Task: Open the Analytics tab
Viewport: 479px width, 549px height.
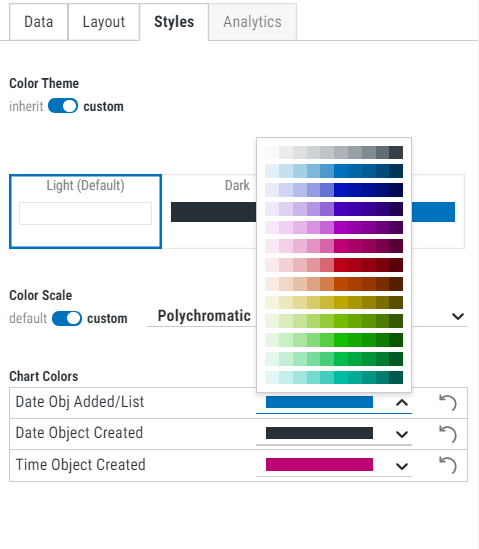Action: tap(252, 22)
